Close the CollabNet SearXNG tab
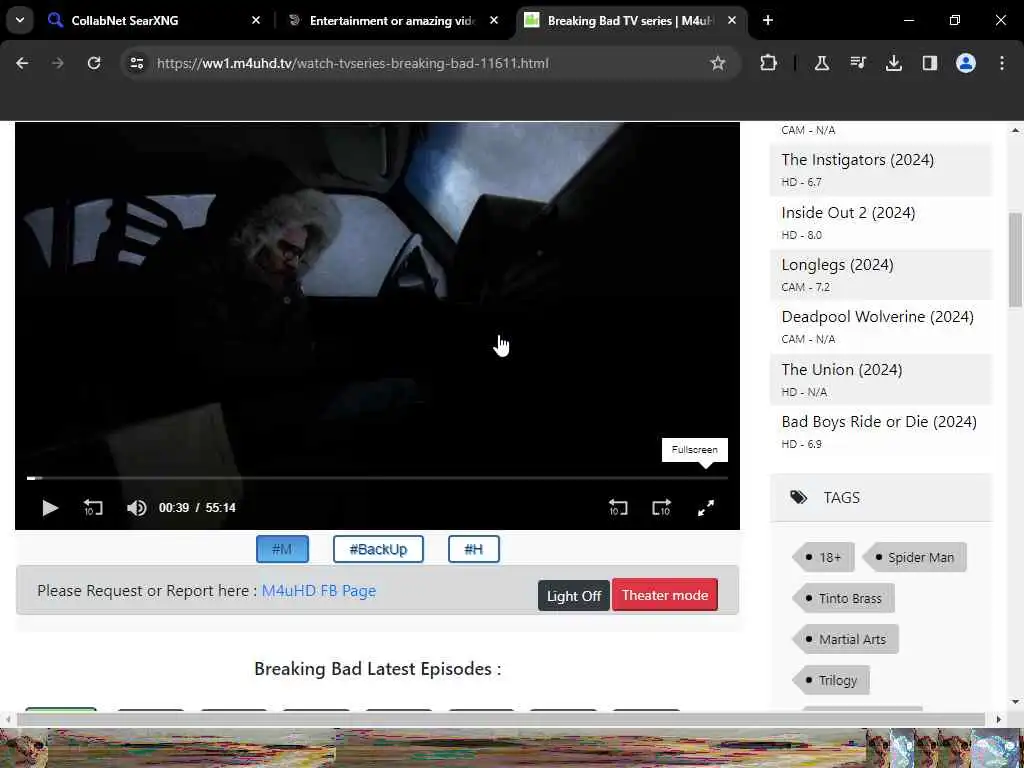Image resolution: width=1024 pixels, height=768 pixels. click(x=256, y=20)
